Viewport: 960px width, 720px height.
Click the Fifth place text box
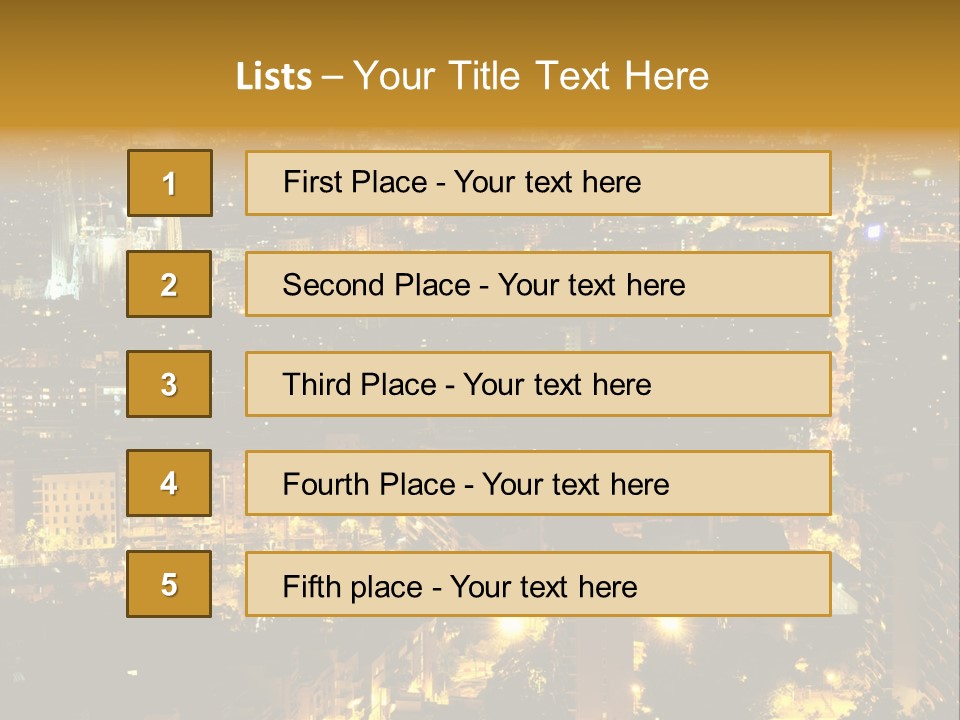click(538, 584)
